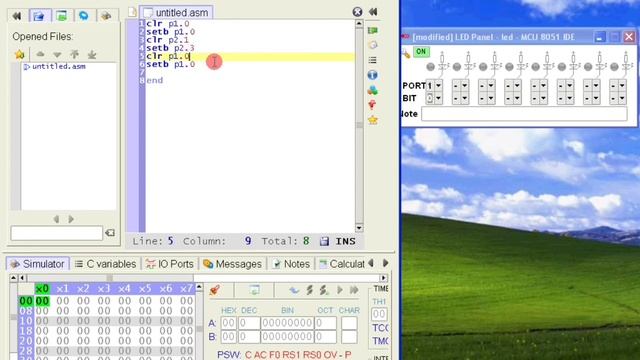Image resolution: width=640 pixels, height=360 pixels.
Task: Switch to the Messages tab
Action: [x=232, y=264]
